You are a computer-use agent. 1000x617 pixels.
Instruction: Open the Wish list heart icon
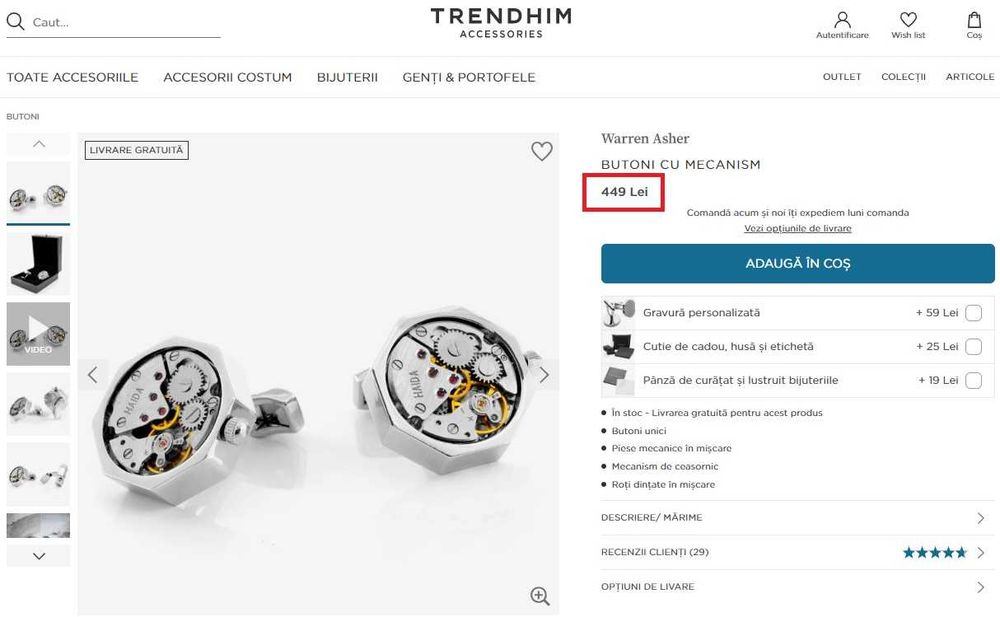[x=908, y=21]
